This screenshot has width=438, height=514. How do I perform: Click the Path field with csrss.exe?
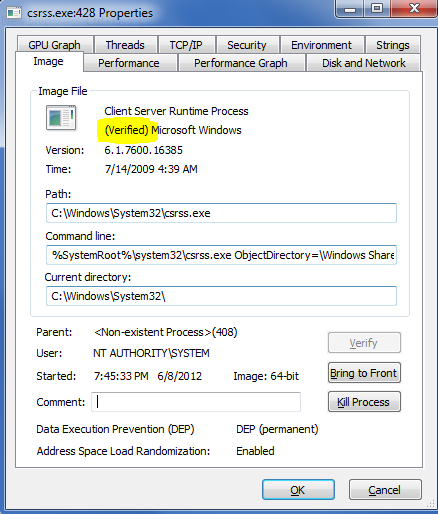pos(221,213)
